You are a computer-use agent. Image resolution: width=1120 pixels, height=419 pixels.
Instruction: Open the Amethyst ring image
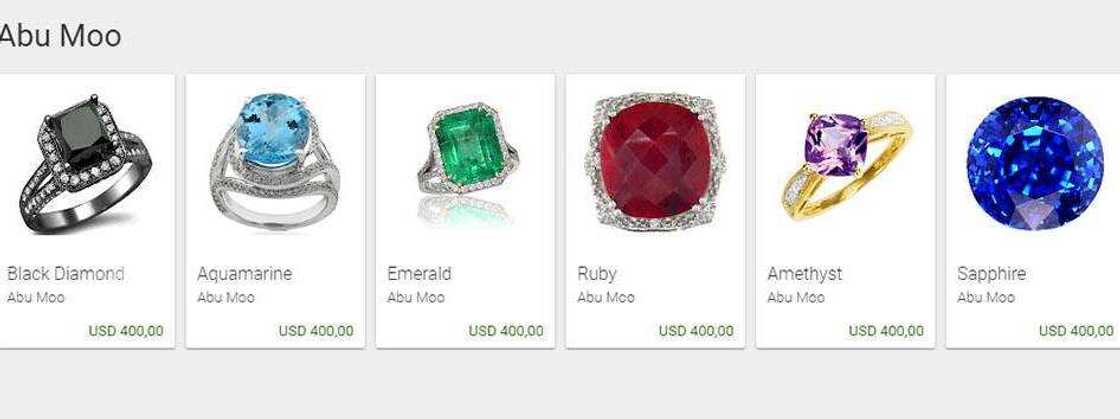pos(846,166)
